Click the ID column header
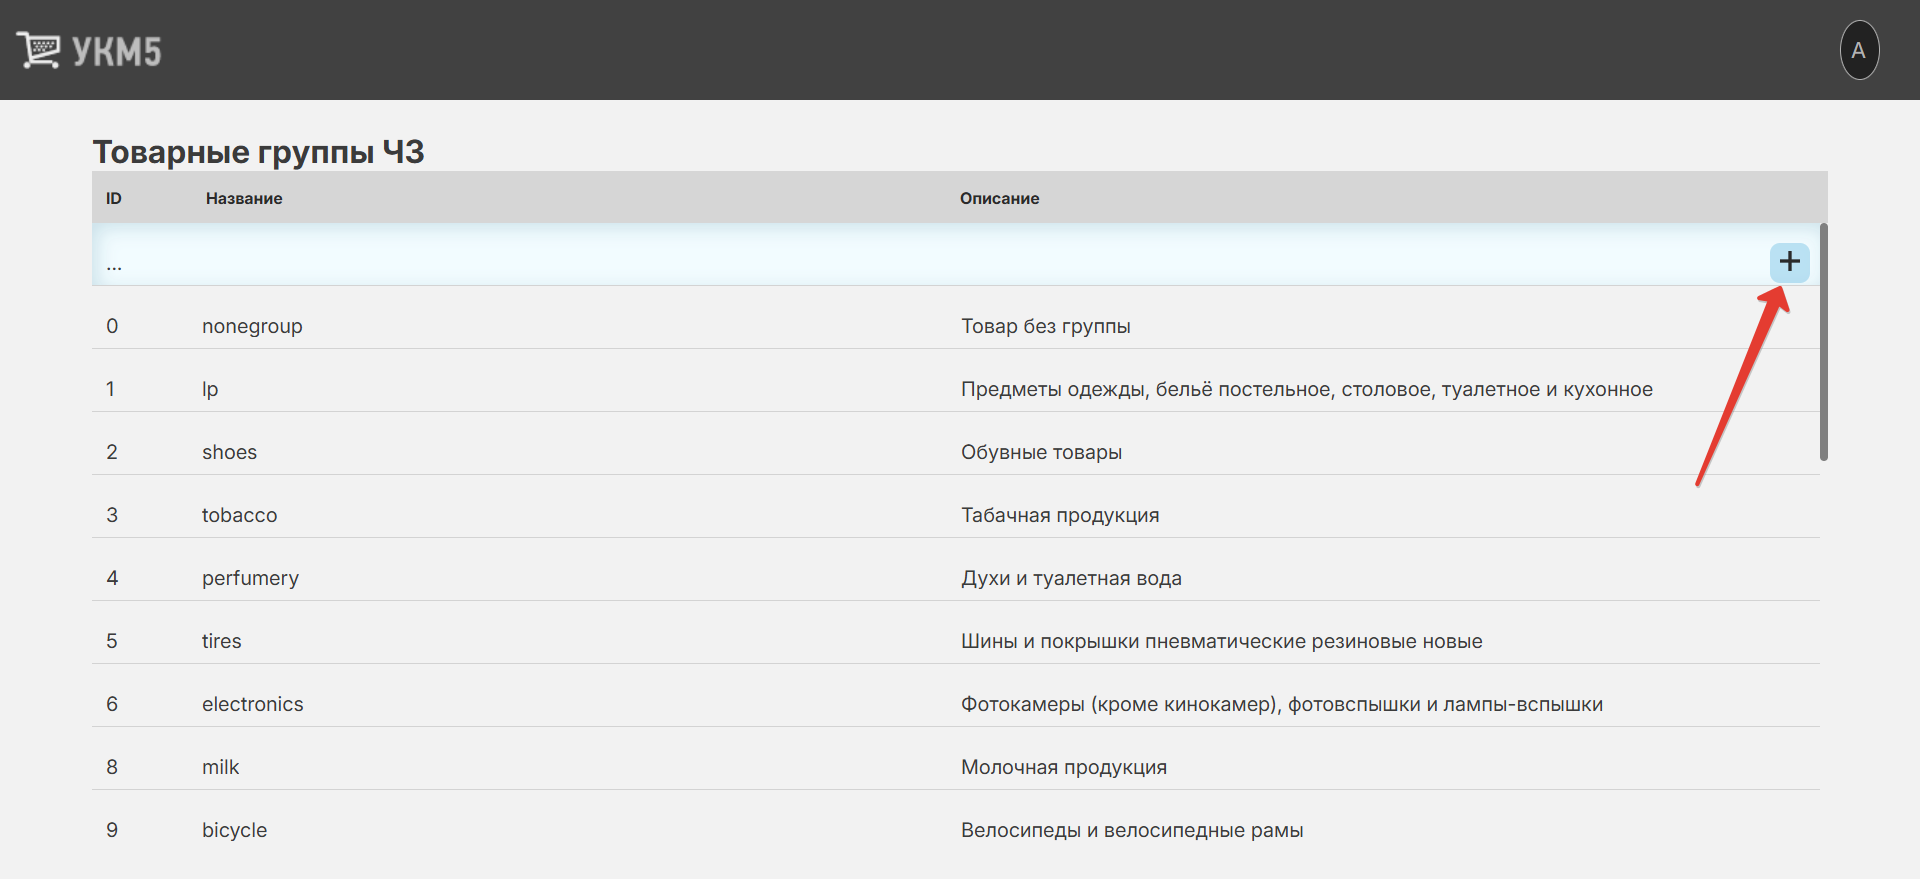The height and width of the screenshot is (879, 1920). (x=114, y=198)
